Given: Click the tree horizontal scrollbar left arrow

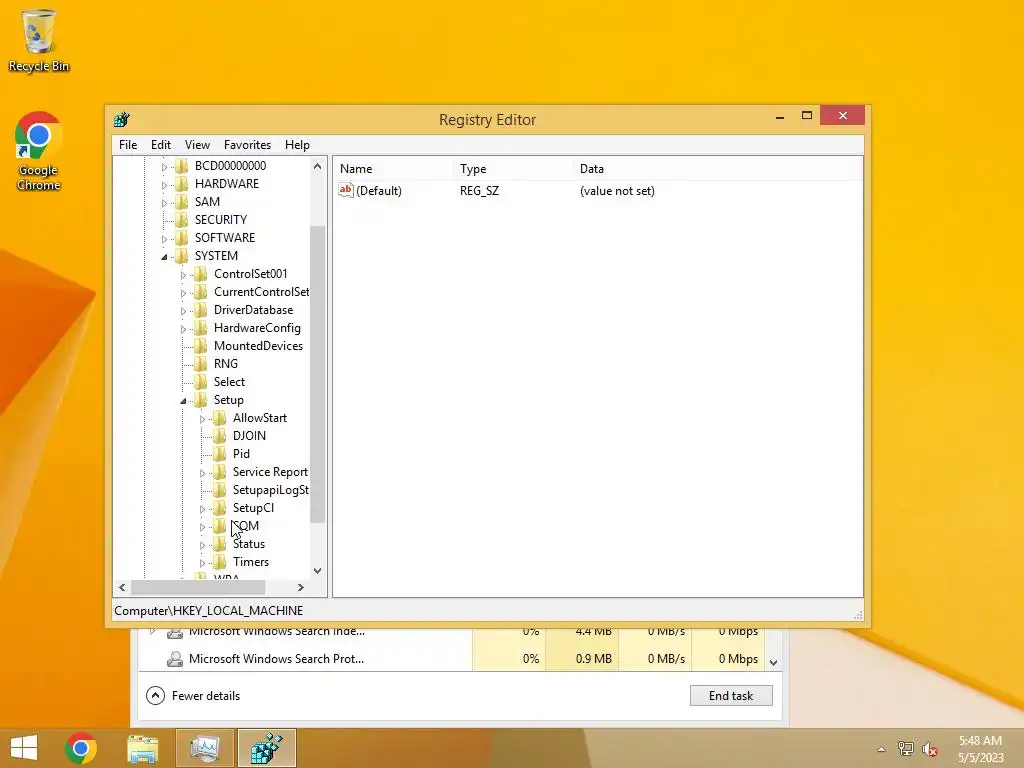Looking at the screenshot, I should coord(122,588).
